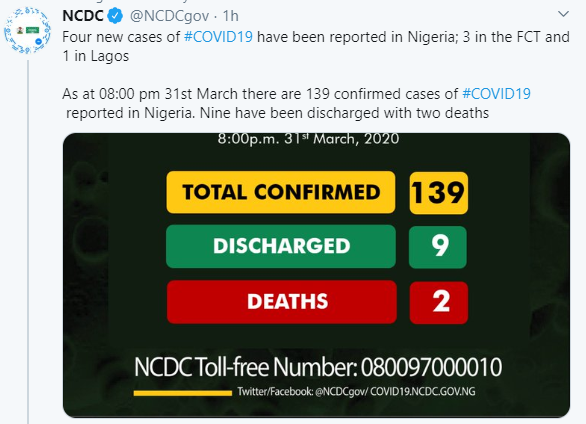Click the first #COVID19 hashtag

click(x=219, y=37)
